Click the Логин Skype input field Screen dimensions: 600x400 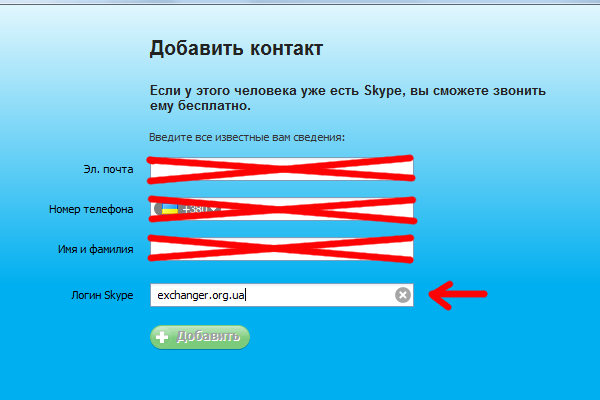[282, 295]
